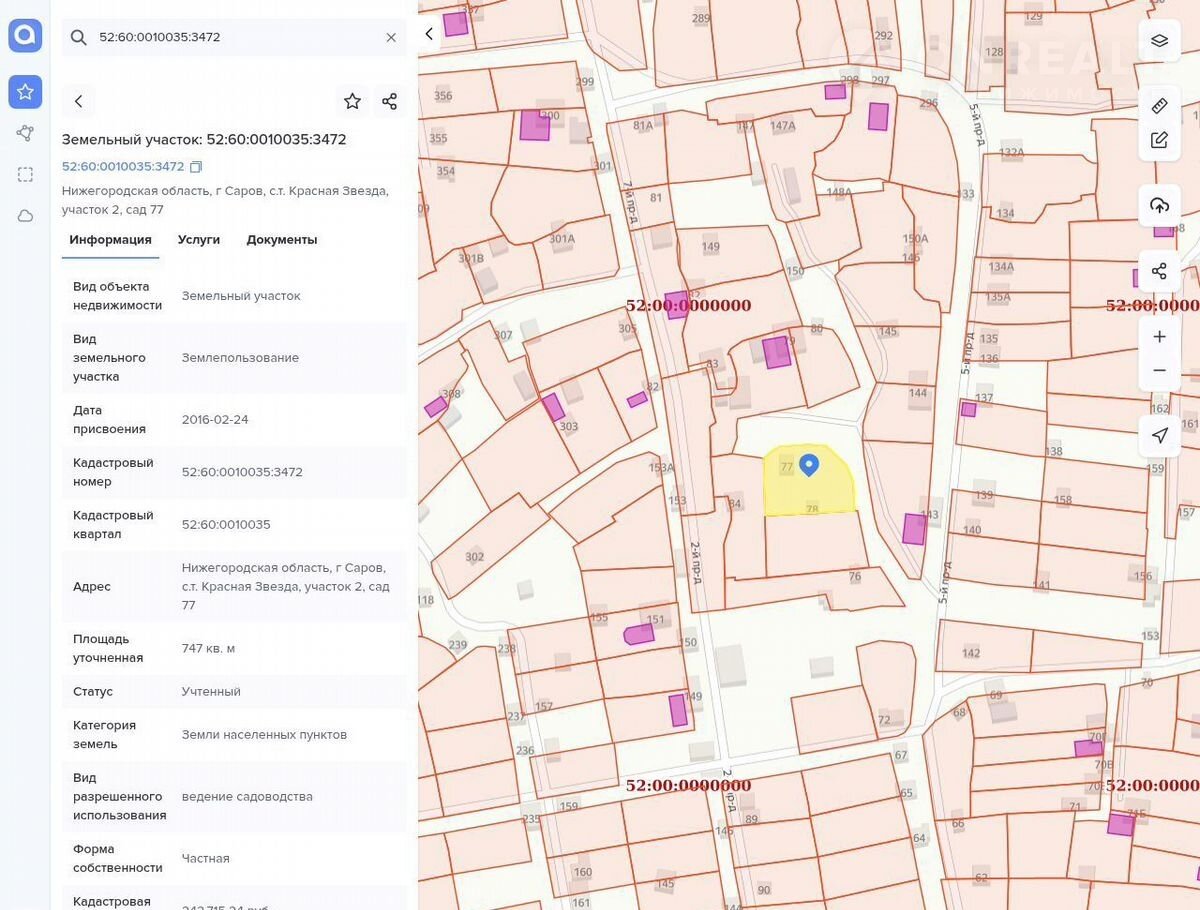Viewport: 1200px width, 910px height.
Task: Go back from parcel details
Action: [x=79, y=101]
